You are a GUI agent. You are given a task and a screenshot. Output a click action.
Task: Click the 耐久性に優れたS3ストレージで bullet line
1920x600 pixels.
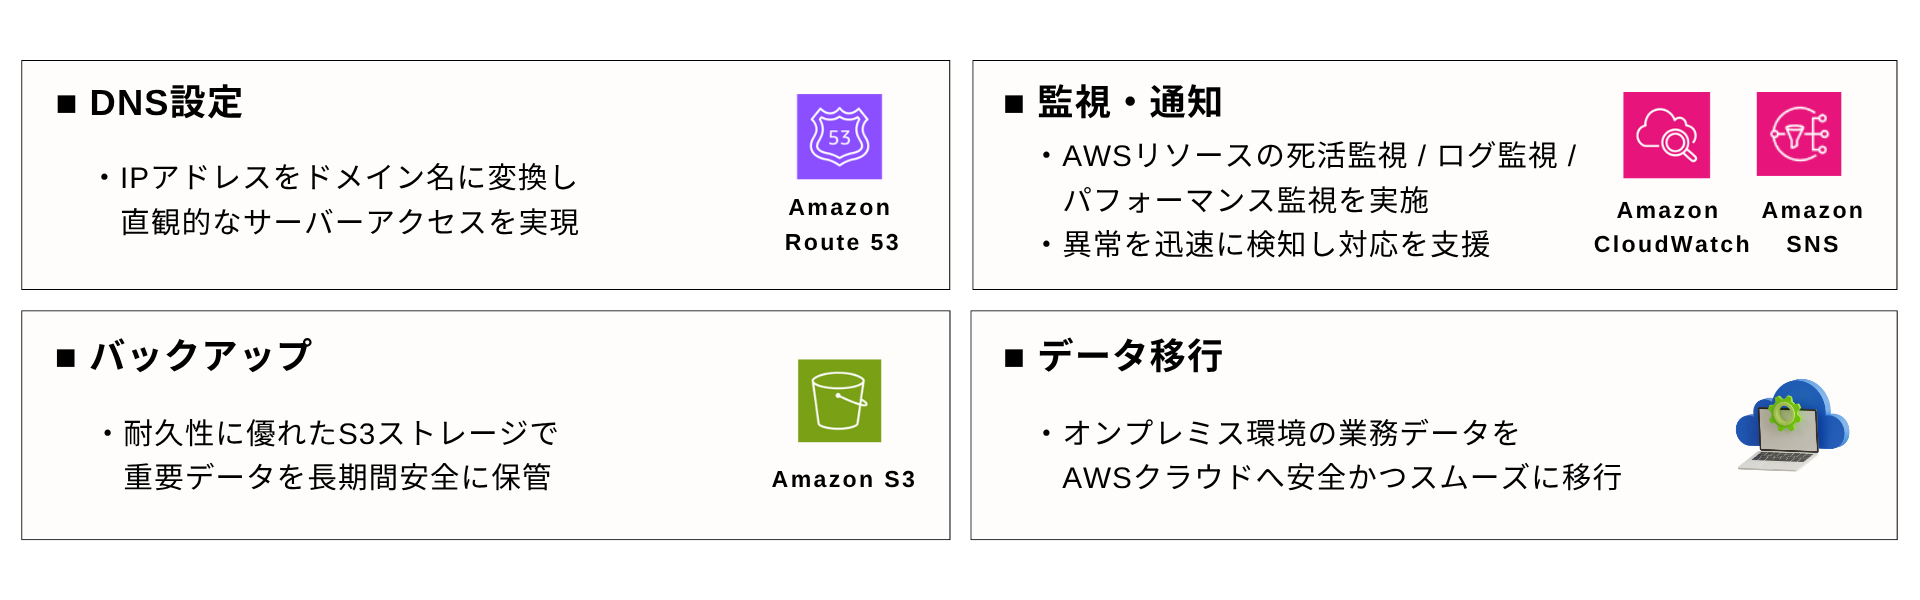(340, 434)
